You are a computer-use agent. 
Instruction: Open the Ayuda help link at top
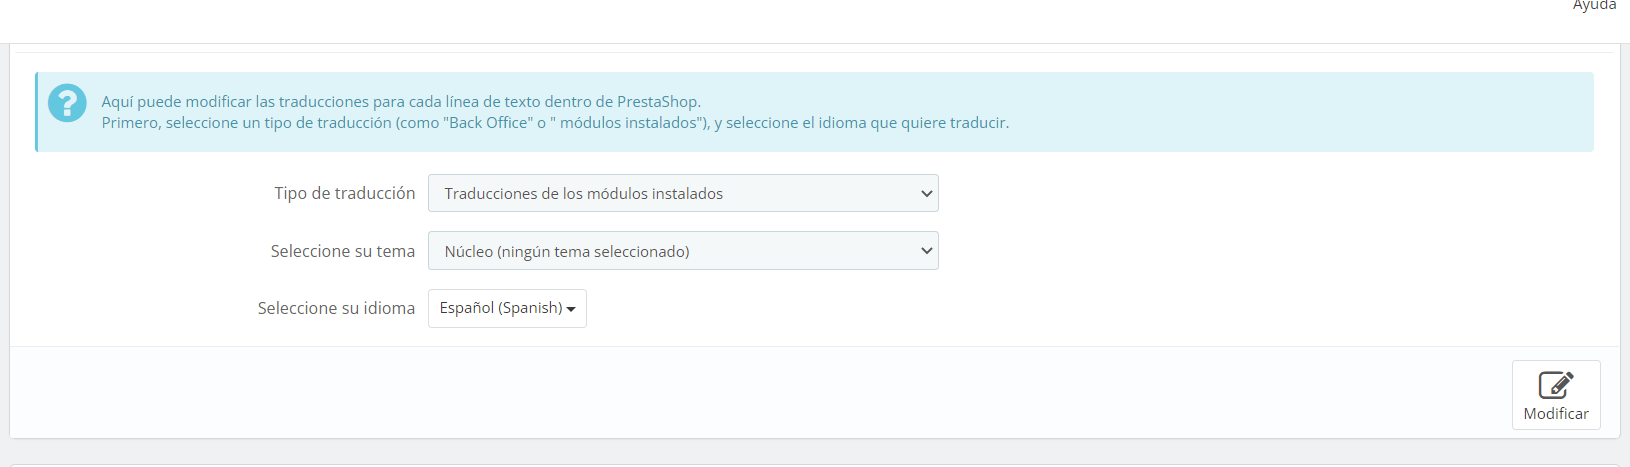pyautogui.click(x=1594, y=5)
